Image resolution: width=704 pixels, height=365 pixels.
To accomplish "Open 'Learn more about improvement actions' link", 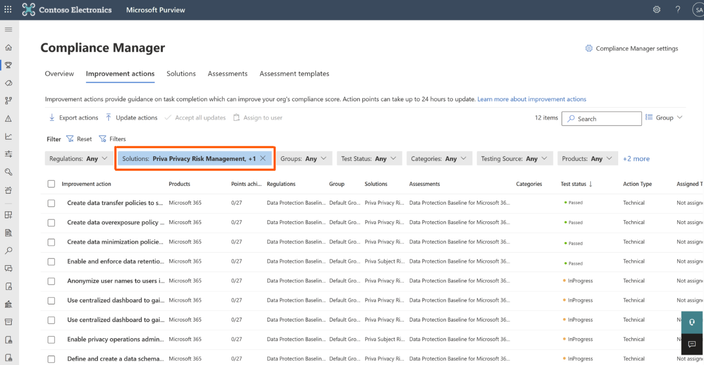I will [532, 99].
